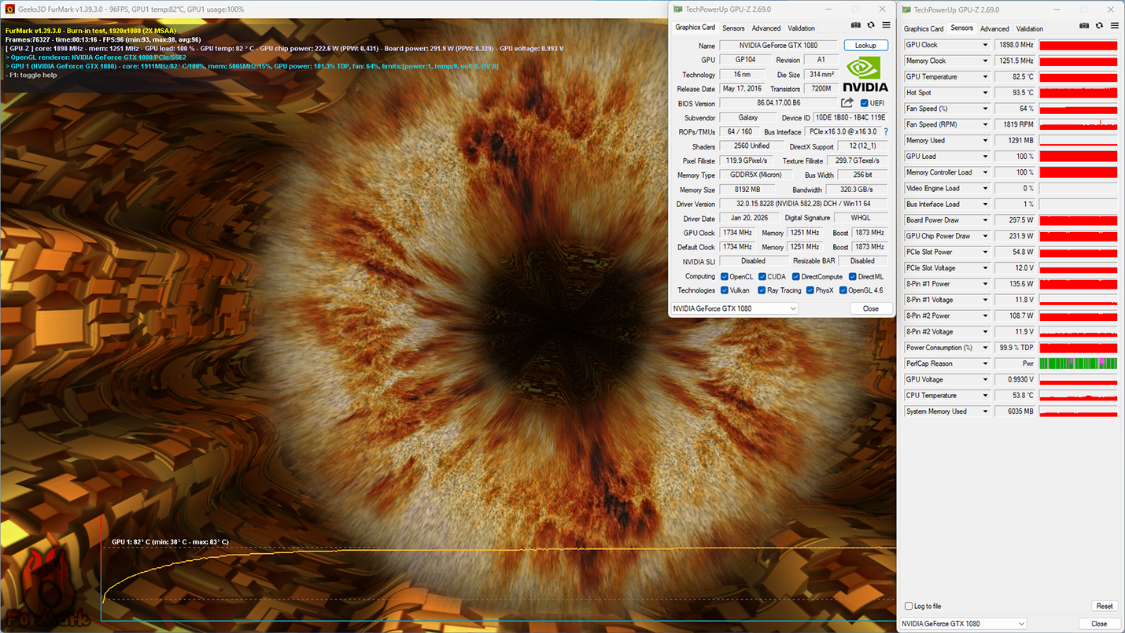Switch to Validation tab in Sensors window
Image resolution: width=1125 pixels, height=633 pixels.
tap(1030, 29)
